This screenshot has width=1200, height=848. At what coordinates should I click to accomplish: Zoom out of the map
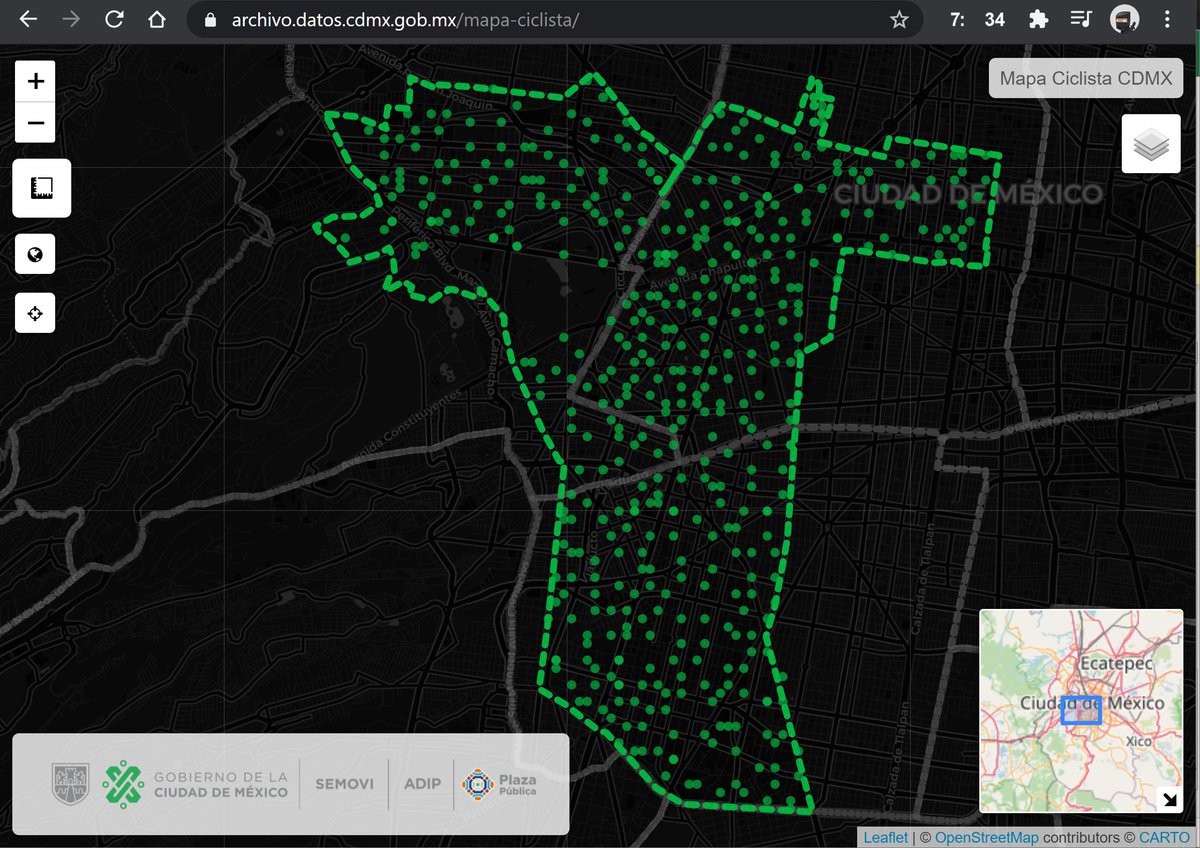pyautogui.click(x=36, y=123)
